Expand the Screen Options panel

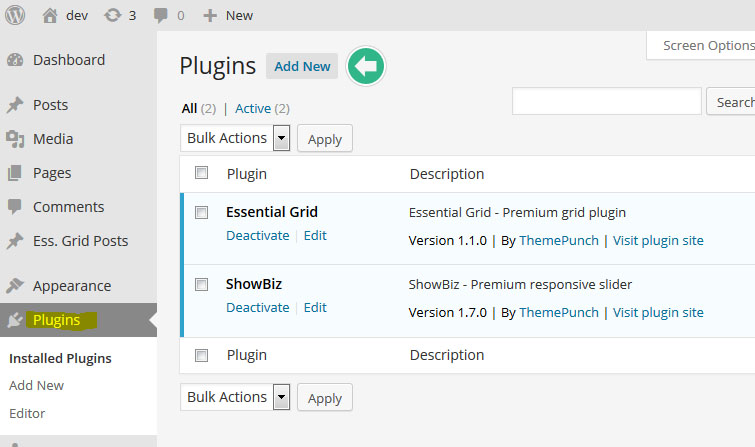(706, 46)
